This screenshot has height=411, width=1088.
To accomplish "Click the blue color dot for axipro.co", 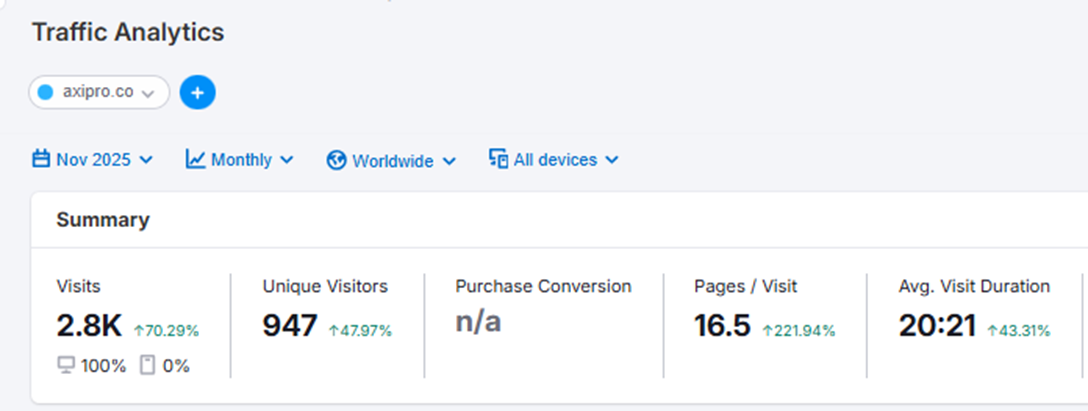I will point(45,93).
